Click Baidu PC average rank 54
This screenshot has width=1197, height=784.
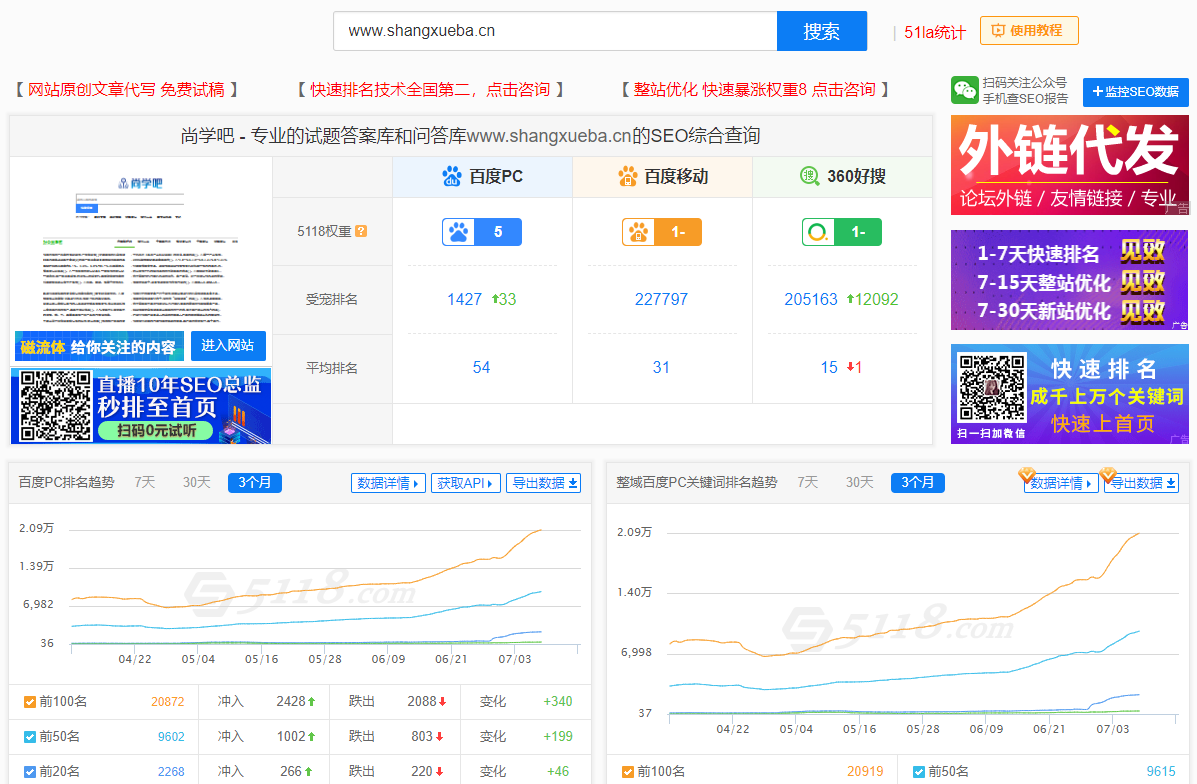(x=481, y=367)
